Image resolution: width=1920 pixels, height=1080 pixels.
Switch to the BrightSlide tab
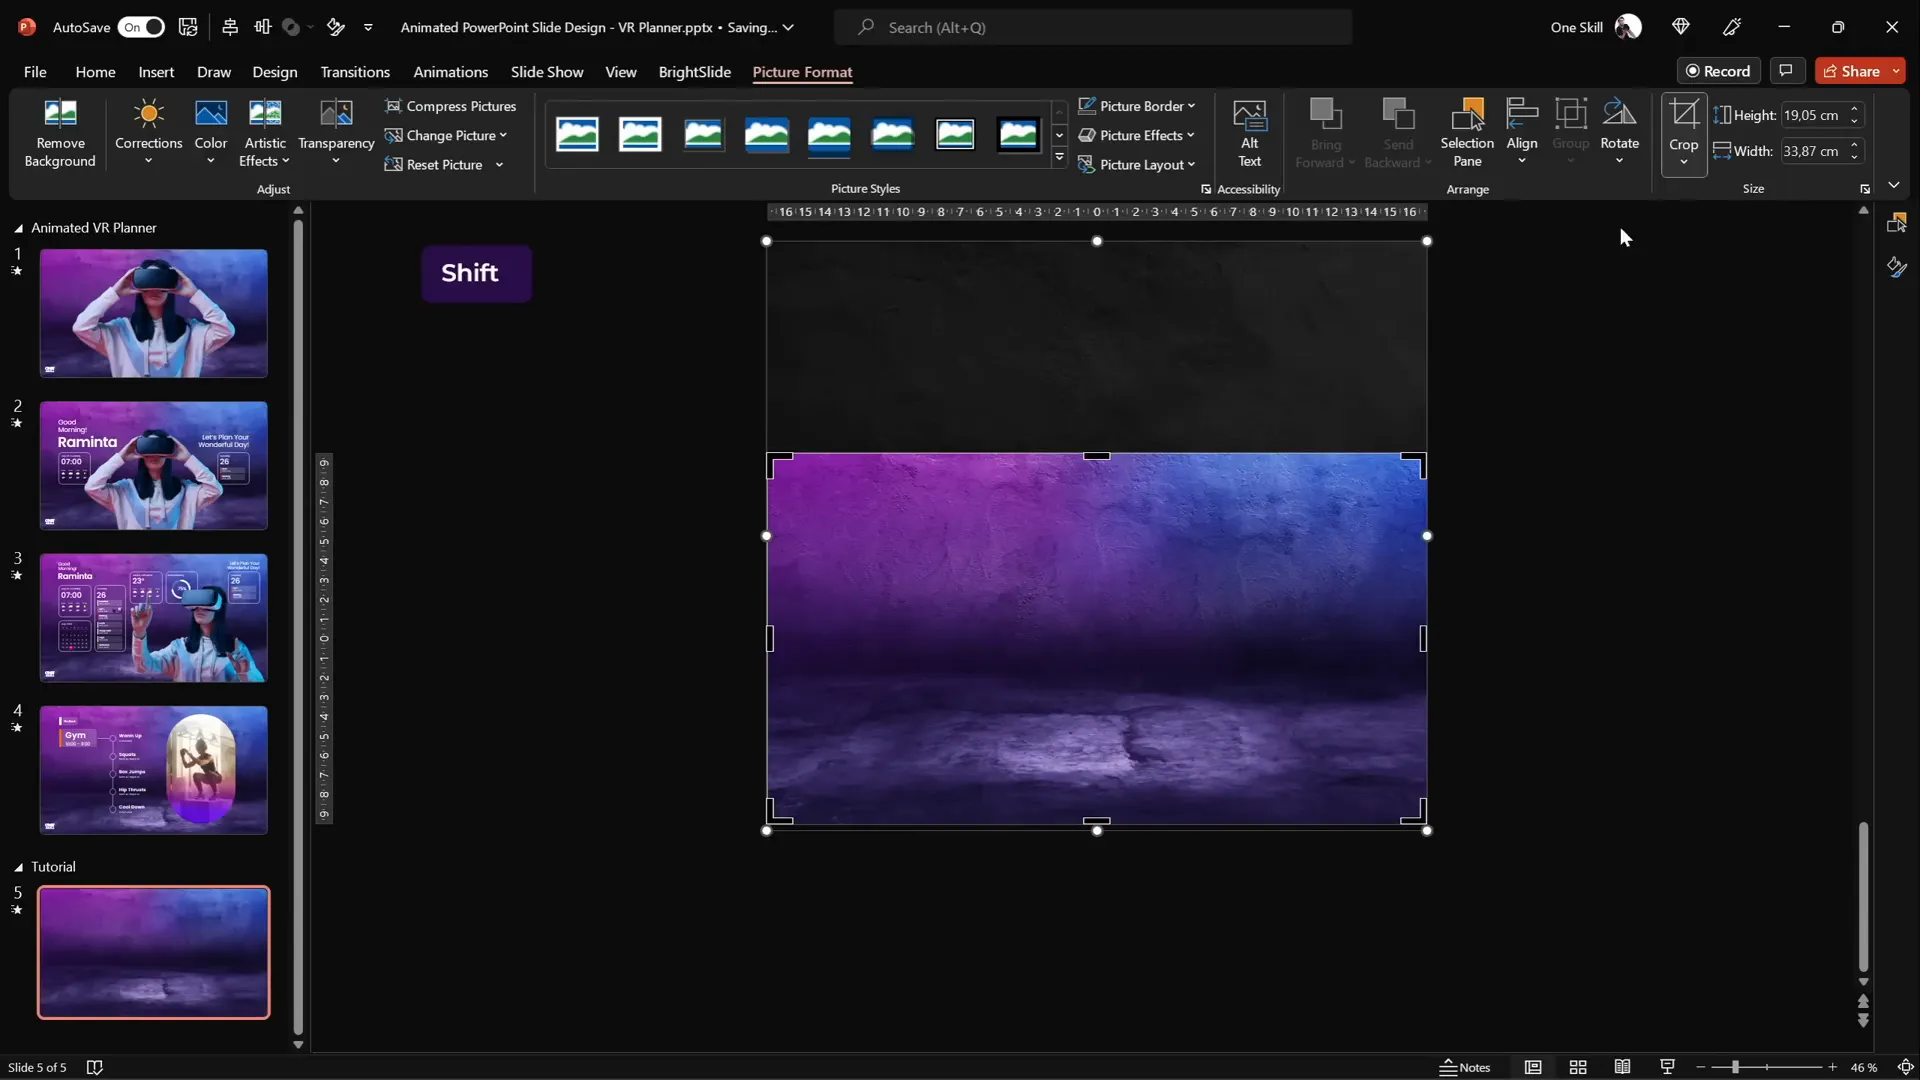(694, 72)
